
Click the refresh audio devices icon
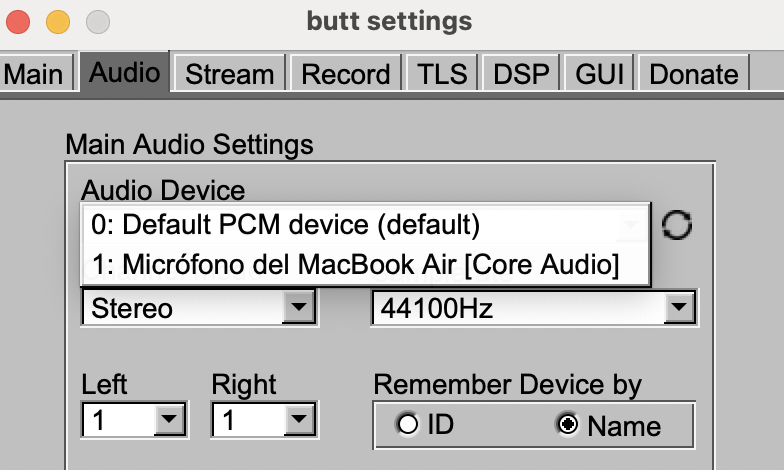(677, 226)
